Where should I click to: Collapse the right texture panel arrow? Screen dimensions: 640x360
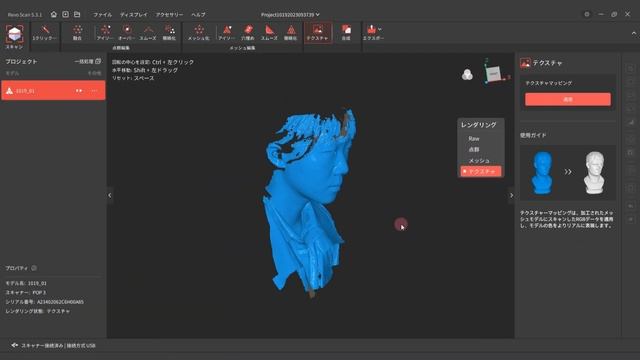tap(511, 195)
